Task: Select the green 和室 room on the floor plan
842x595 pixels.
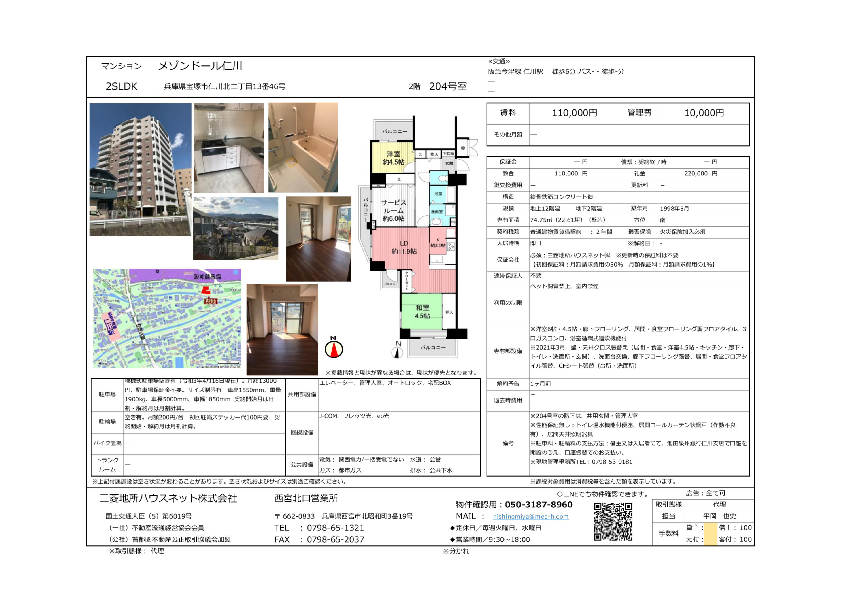Action: [420, 311]
